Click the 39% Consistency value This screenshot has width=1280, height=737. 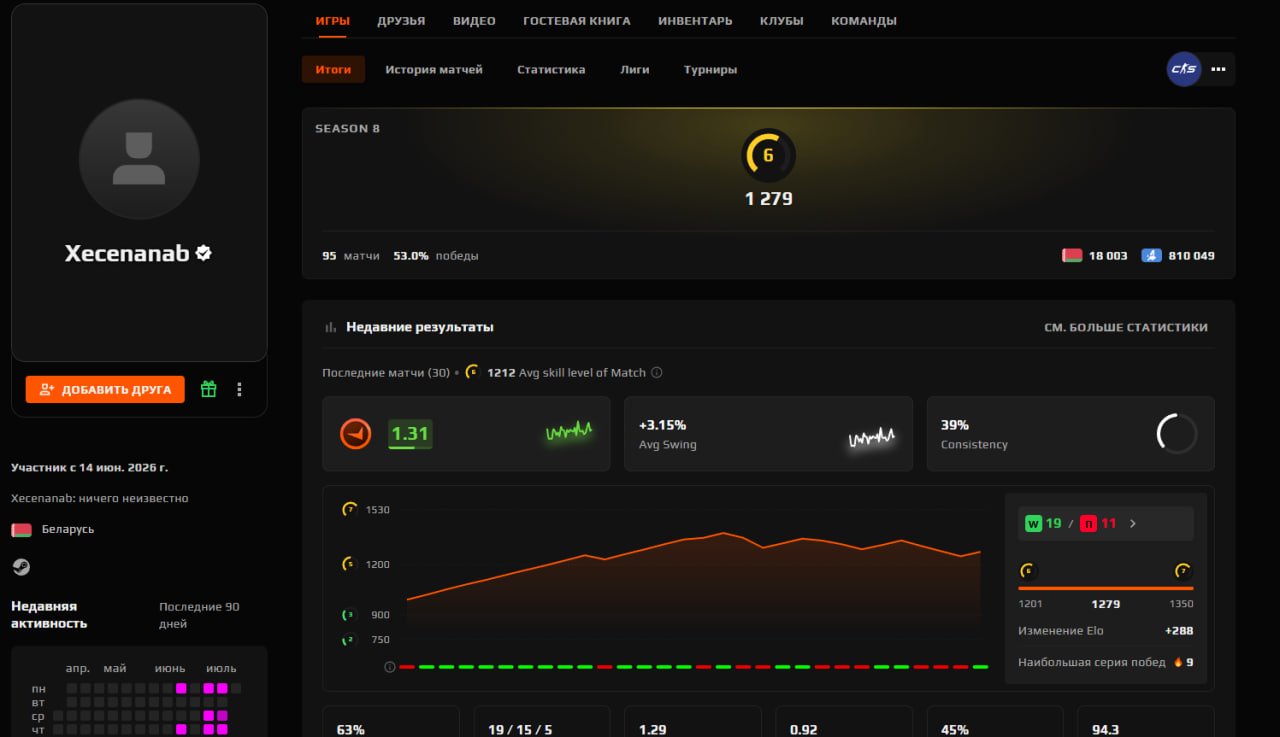pyautogui.click(x=955, y=425)
